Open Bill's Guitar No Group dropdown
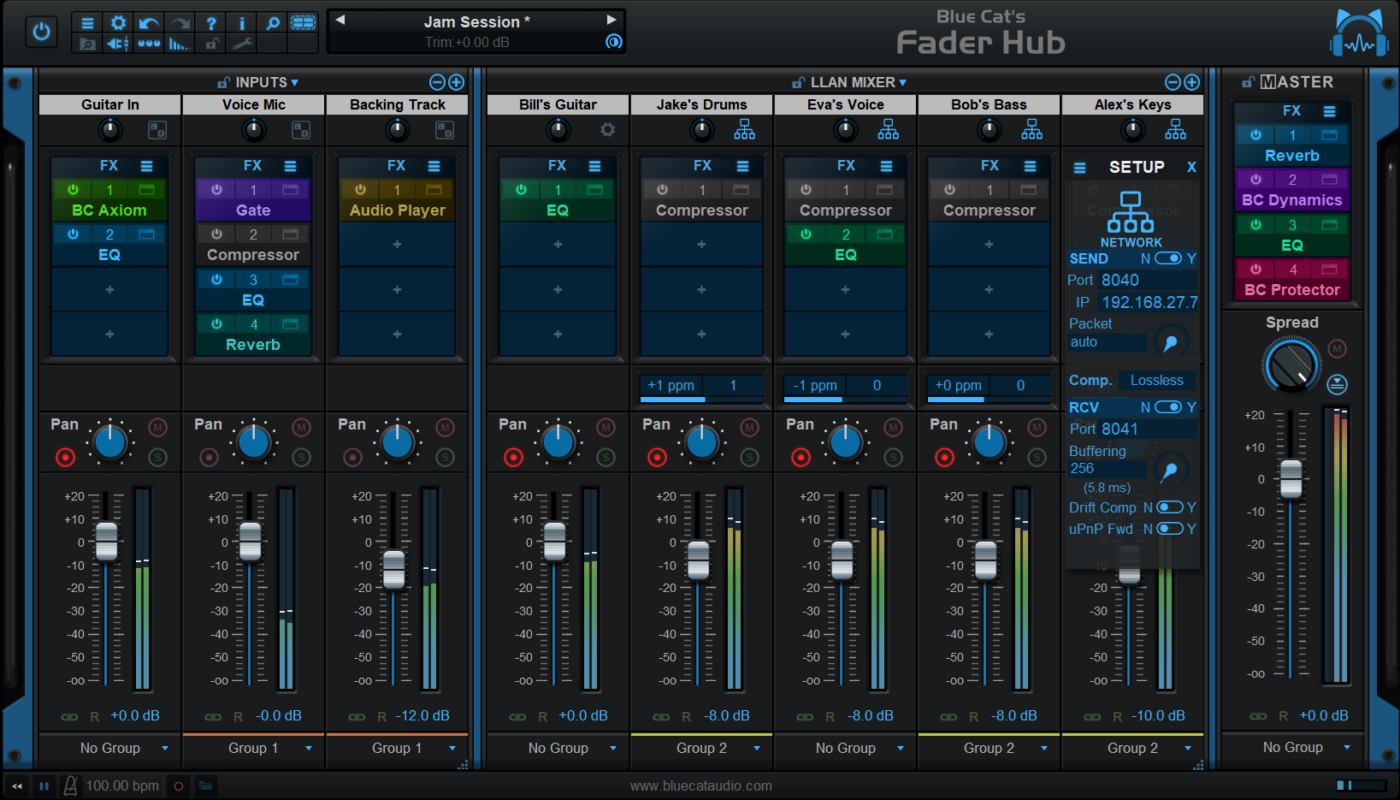This screenshot has height=800, width=1400. point(558,748)
